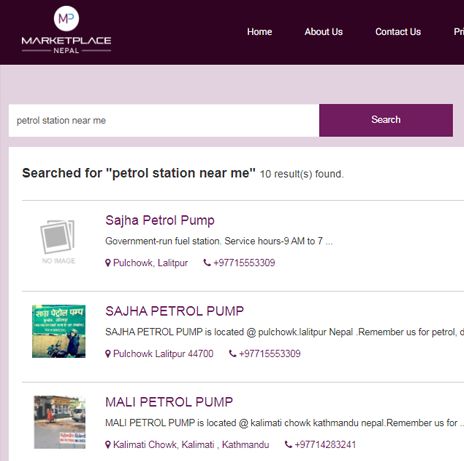
Task: Open the Home menu item
Action: pyautogui.click(x=259, y=32)
